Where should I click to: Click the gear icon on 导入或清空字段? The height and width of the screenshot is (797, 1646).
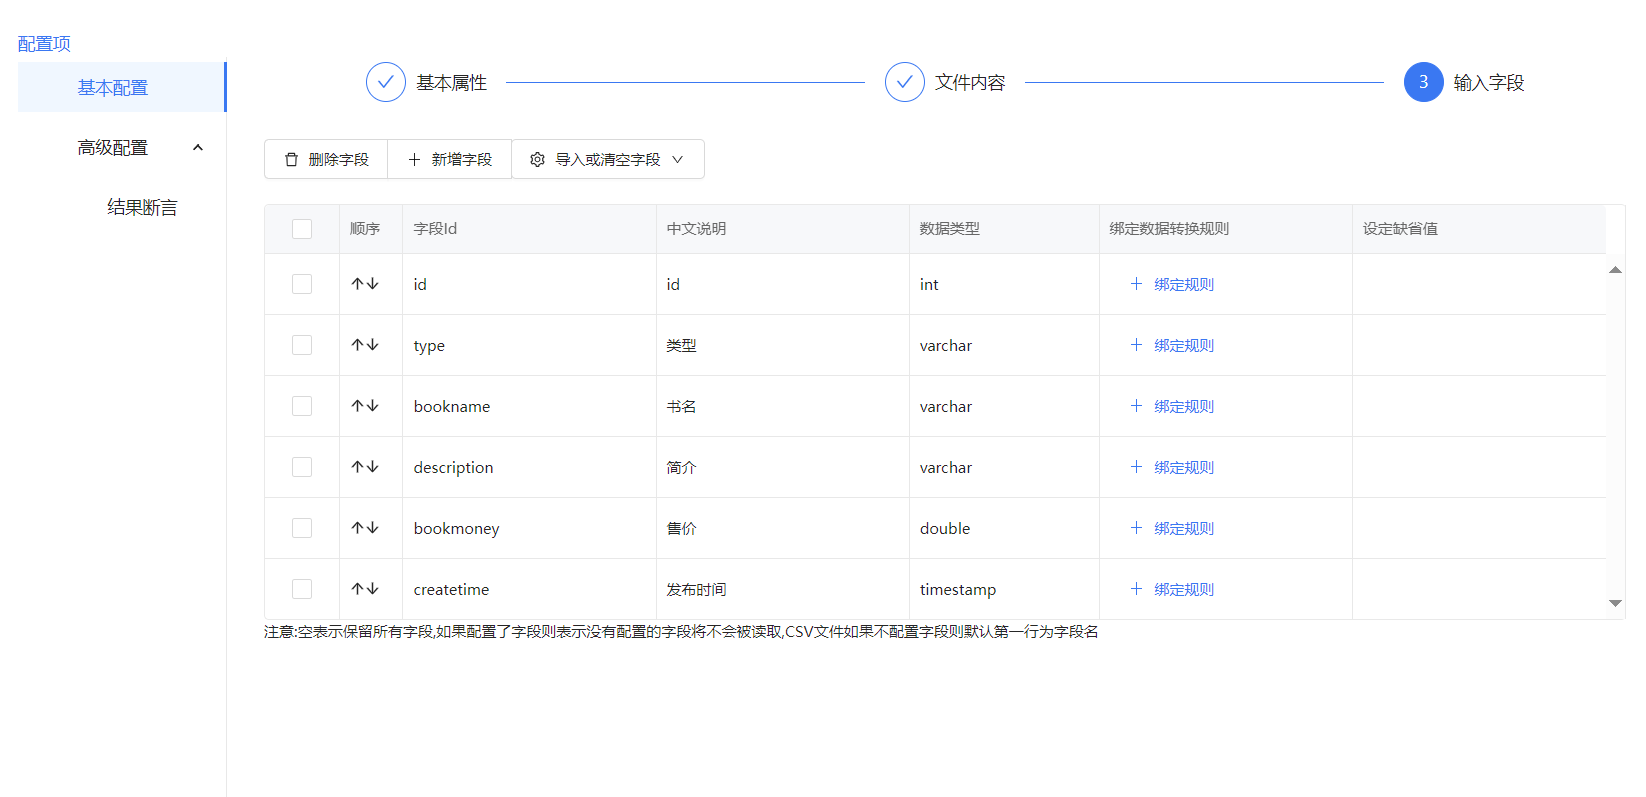[x=537, y=159]
